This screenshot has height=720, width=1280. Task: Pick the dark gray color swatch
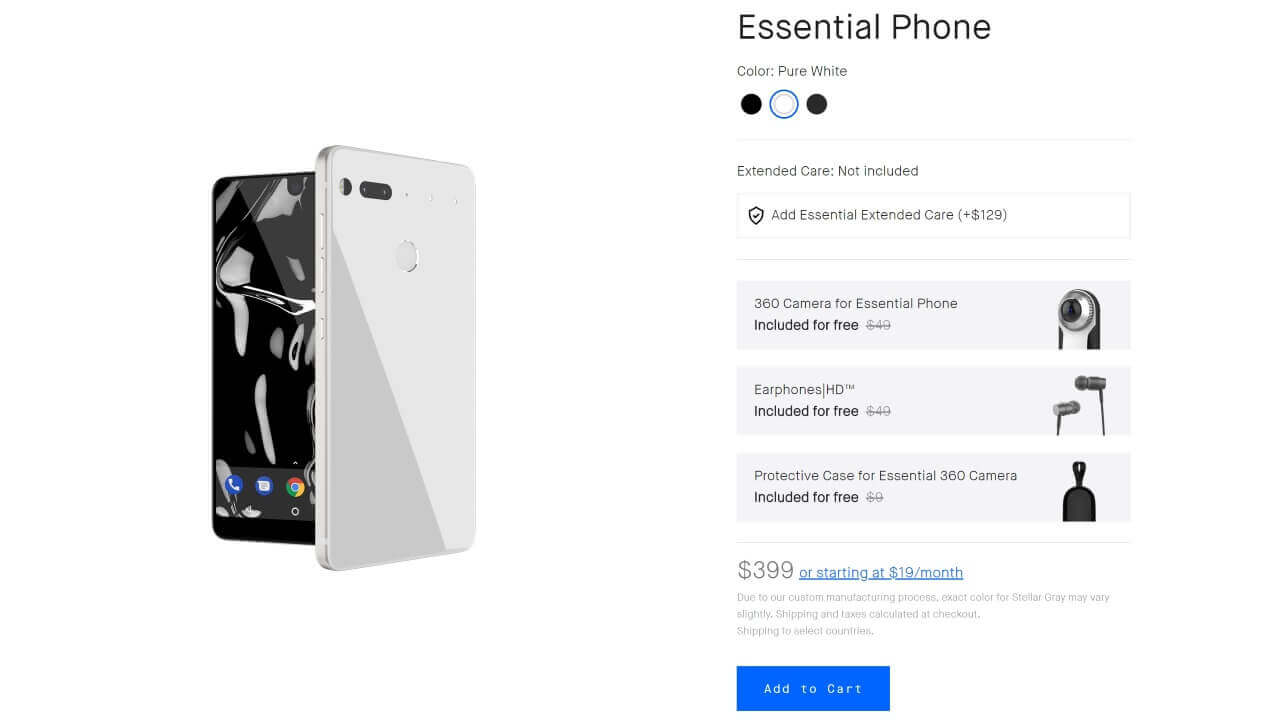[817, 104]
